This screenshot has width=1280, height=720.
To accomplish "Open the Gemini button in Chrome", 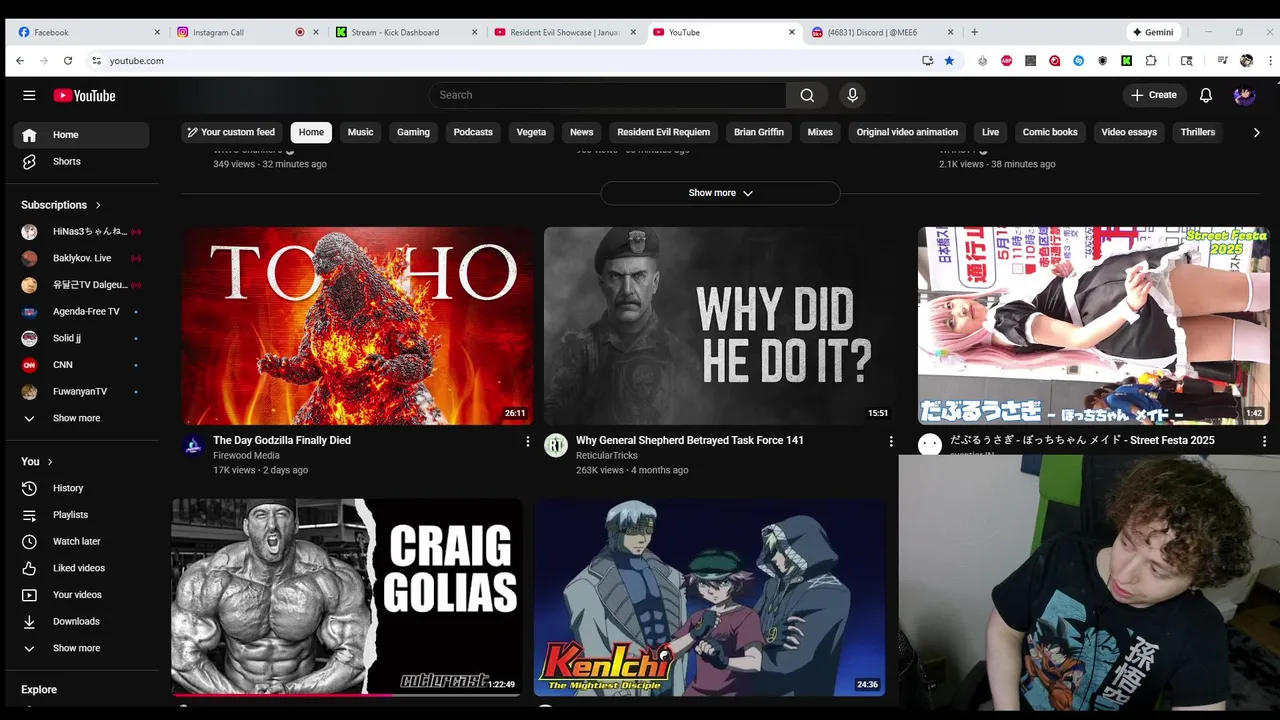I will (x=1153, y=32).
